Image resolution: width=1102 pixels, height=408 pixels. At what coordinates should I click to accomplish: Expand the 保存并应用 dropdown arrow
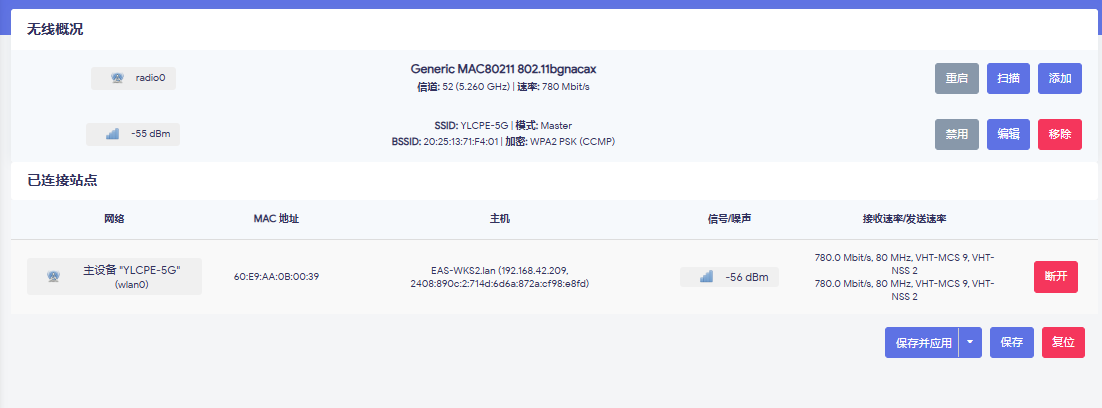coord(970,342)
